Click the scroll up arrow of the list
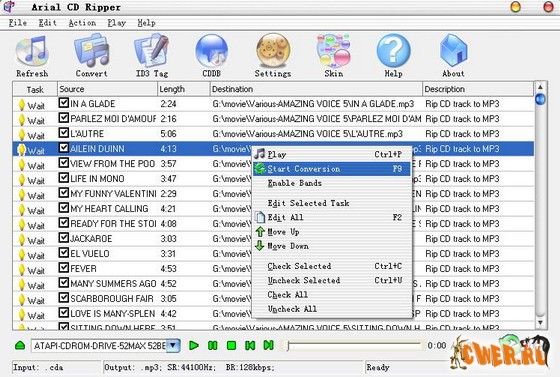Image resolution: width=560 pixels, height=377 pixels. click(540, 87)
